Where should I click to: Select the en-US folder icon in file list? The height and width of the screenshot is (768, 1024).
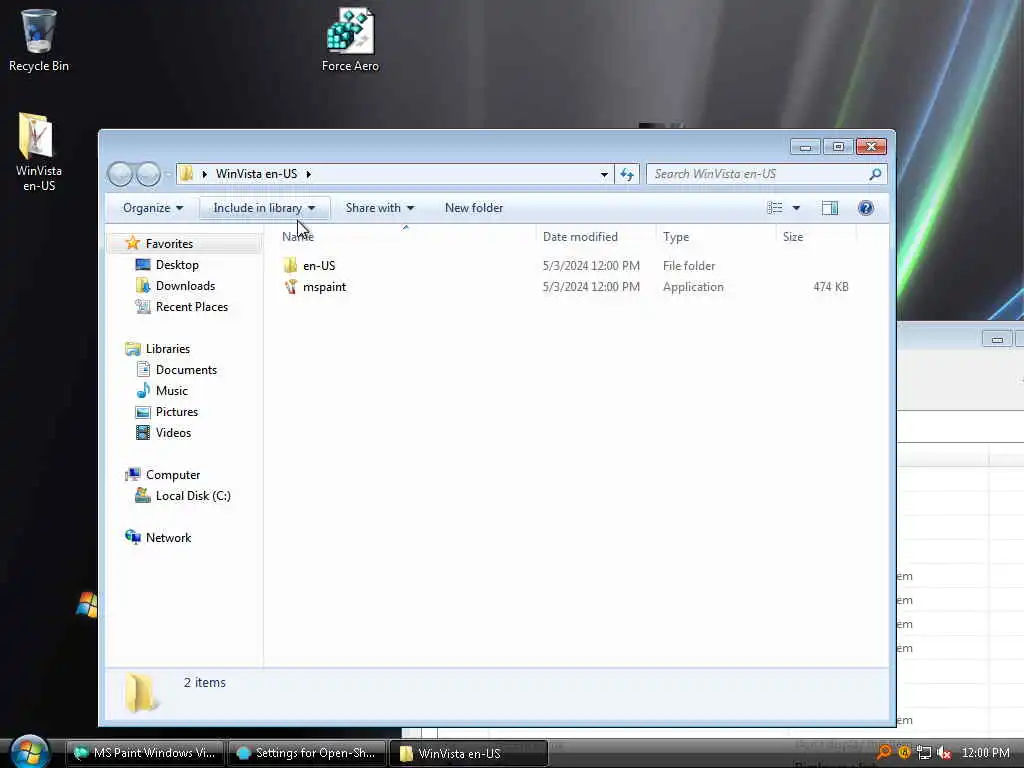pyautogui.click(x=291, y=265)
